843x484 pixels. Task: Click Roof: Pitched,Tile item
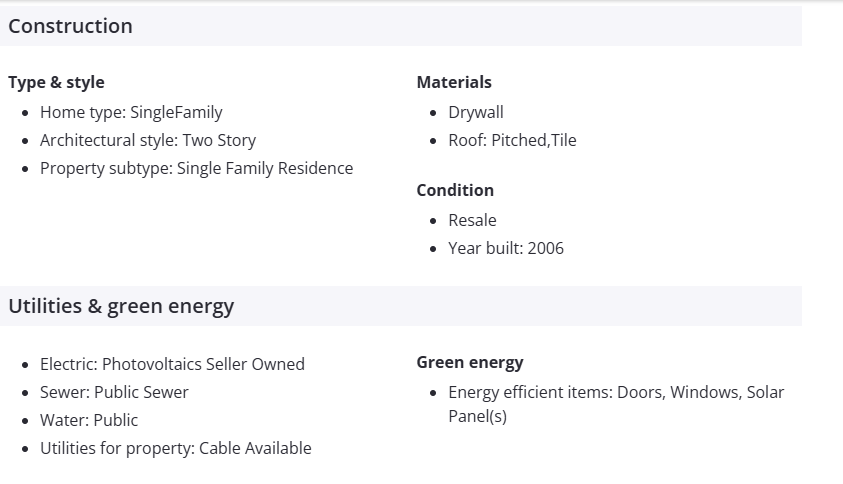click(x=512, y=140)
